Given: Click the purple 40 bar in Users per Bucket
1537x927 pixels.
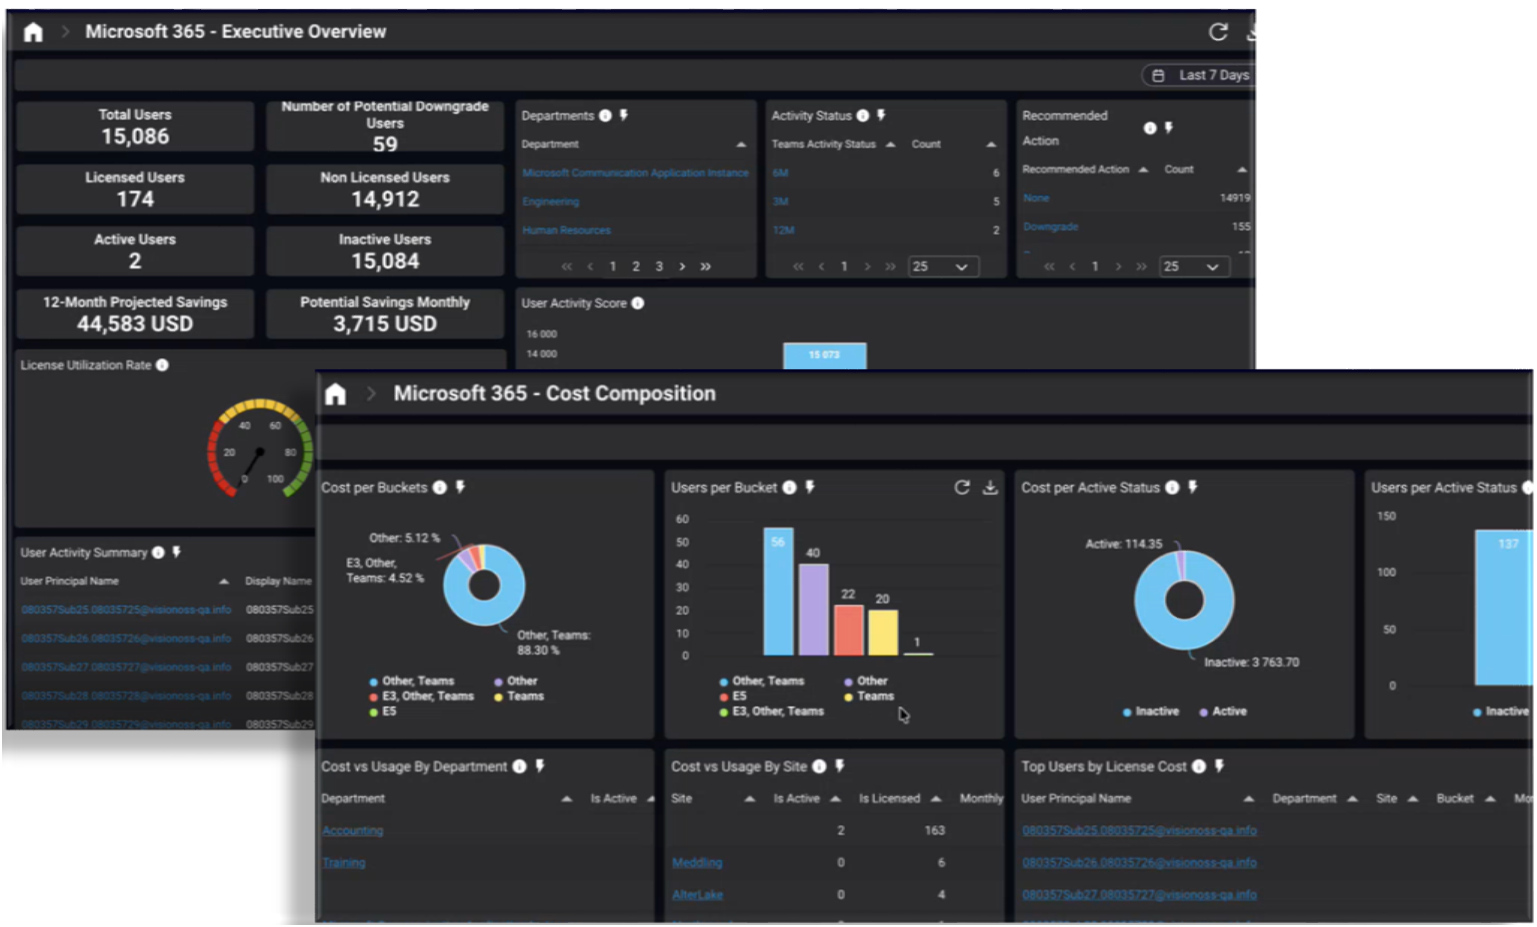Looking at the screenshot, I should click(x=813, y=609).
